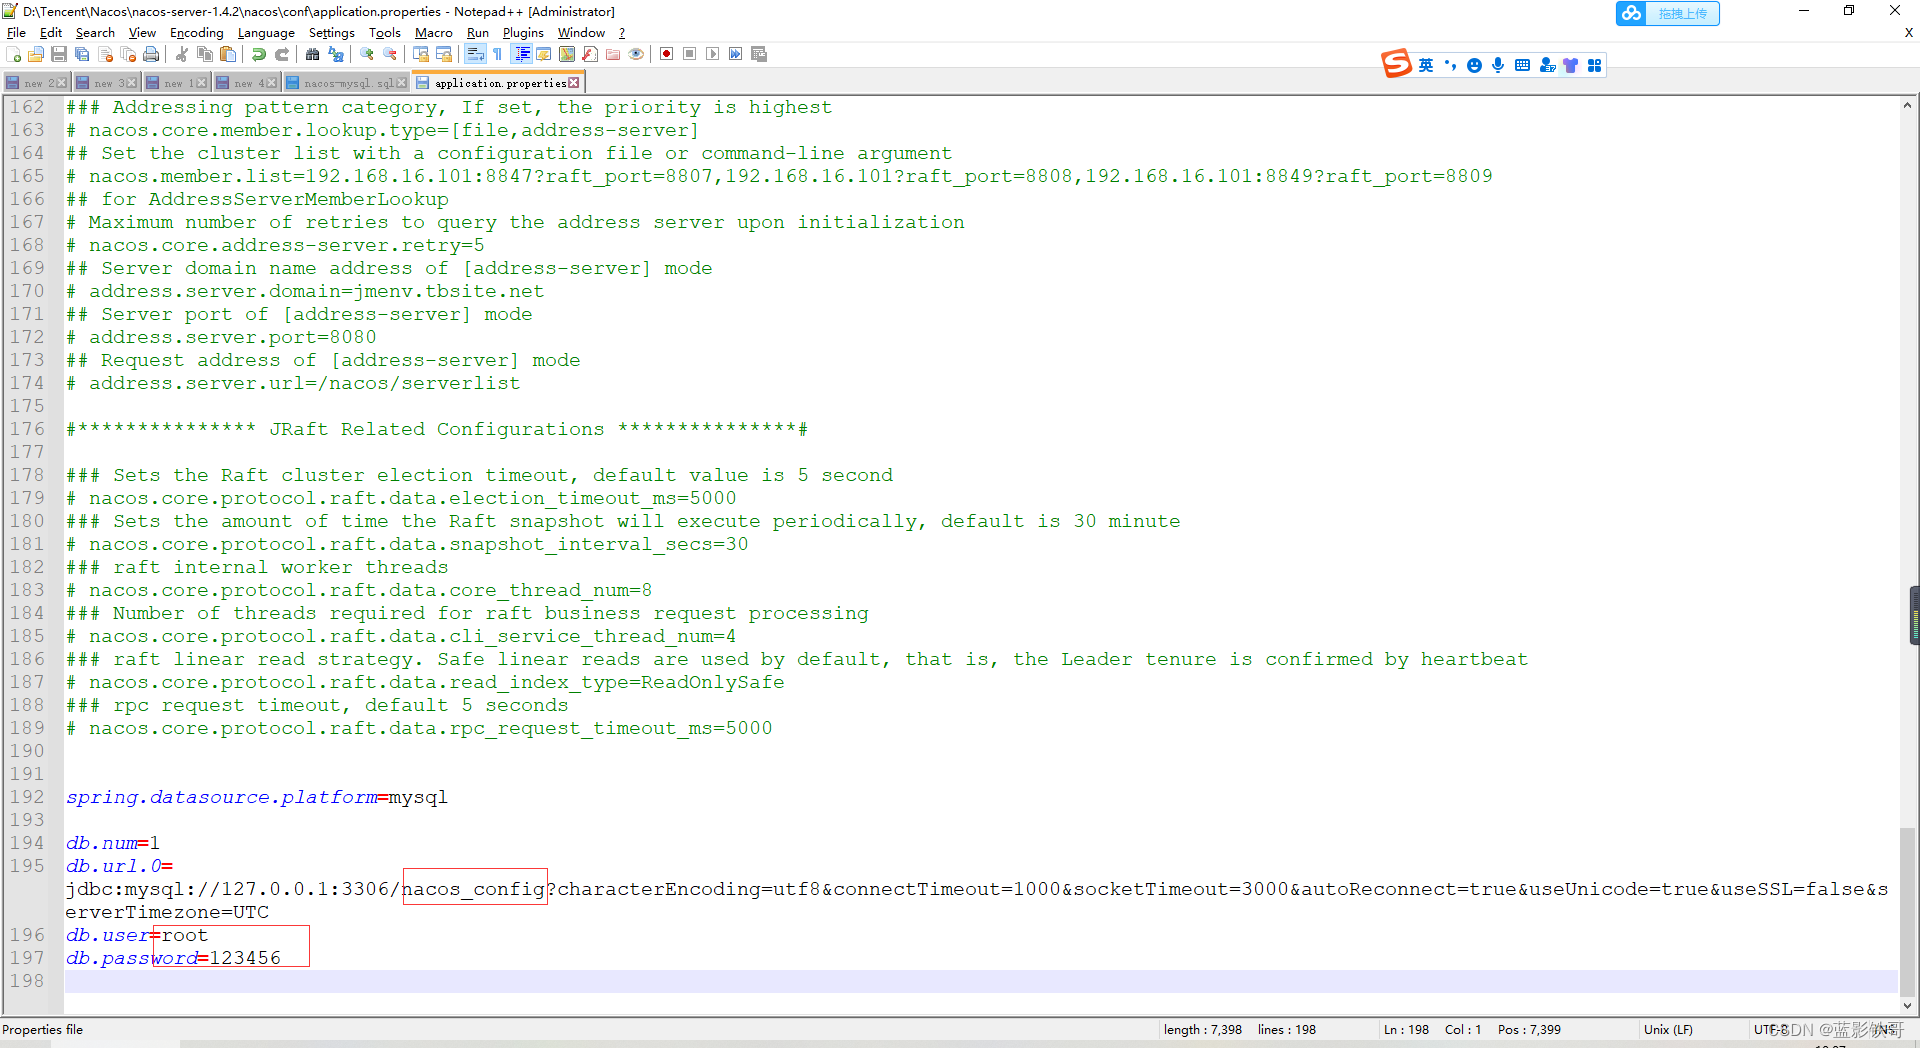Open the Language menu
Image resolution: width=1920 pixels, height=1048 pixels.
point(266,33)
